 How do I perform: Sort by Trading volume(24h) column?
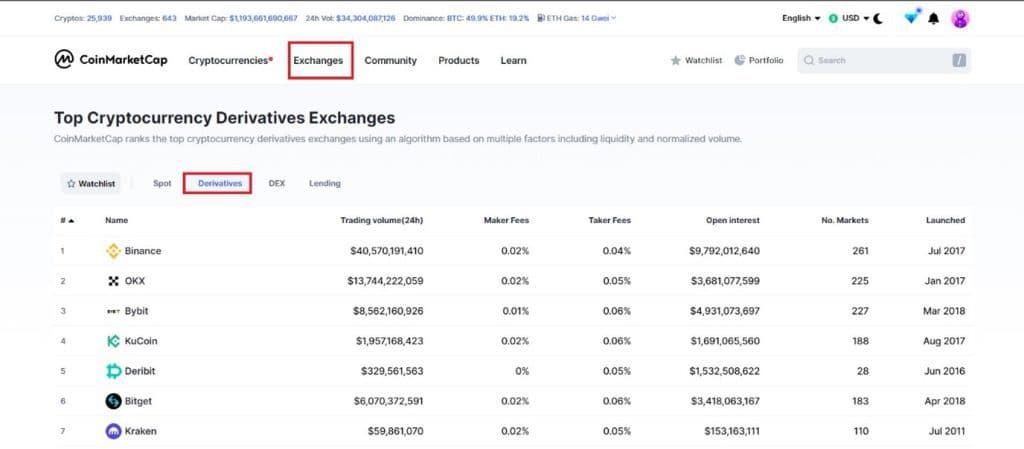click(381, 221)
